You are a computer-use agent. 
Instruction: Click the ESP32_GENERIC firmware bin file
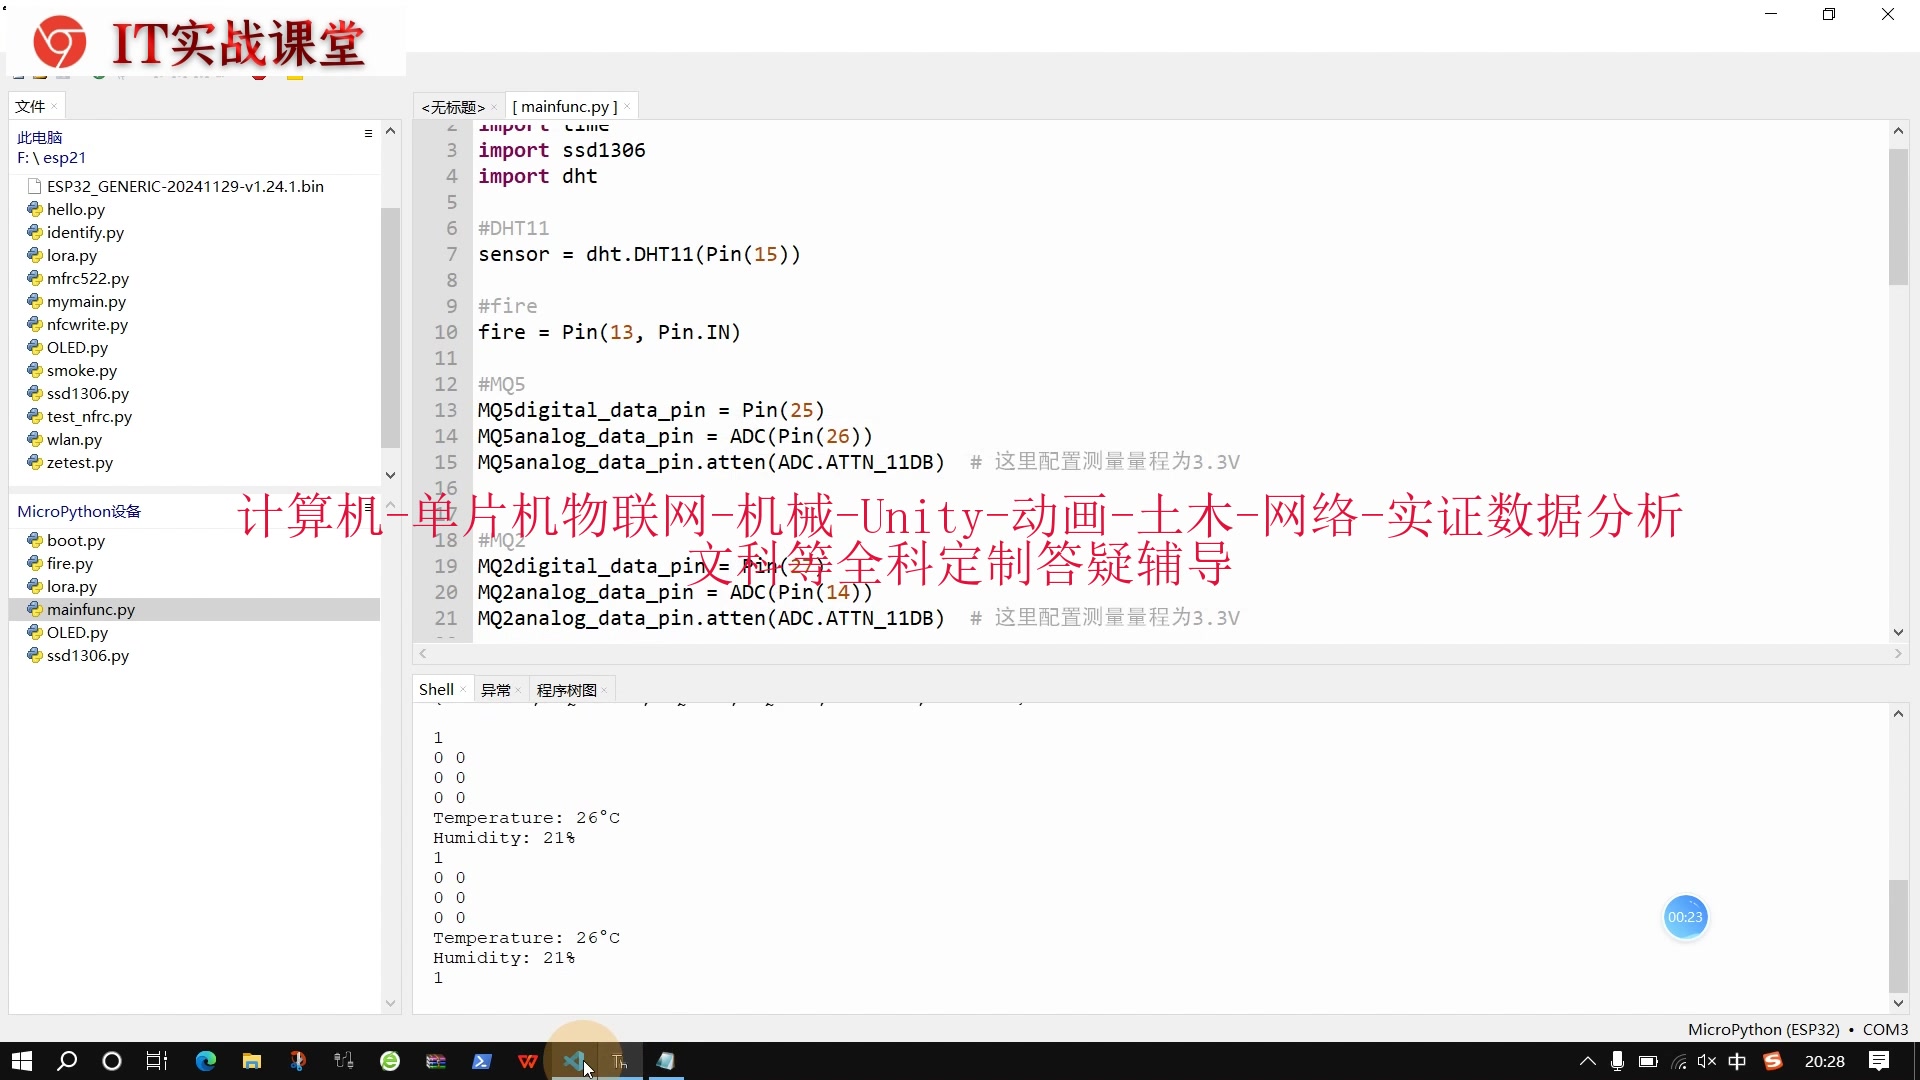[185, 186]
